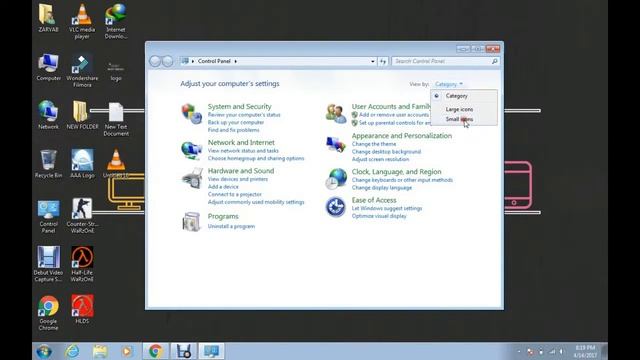Click the Search Control Panel field
The height and width of the screenshot is (360, 640).
(445, 61)
